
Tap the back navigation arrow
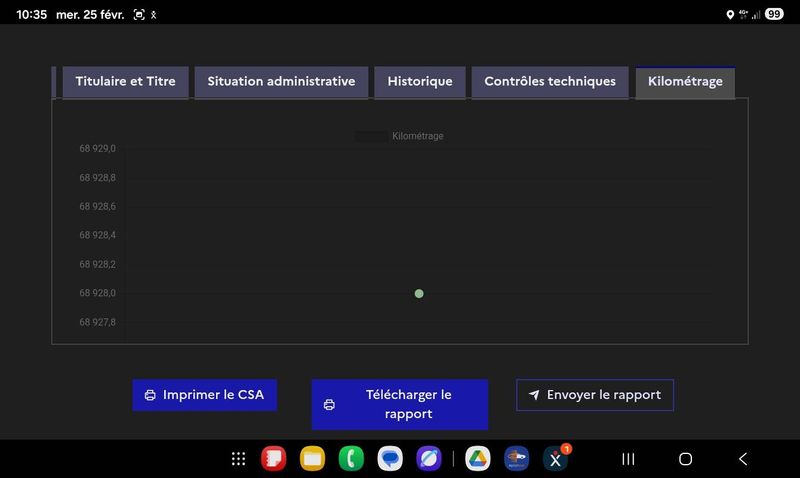pos(743,459)
